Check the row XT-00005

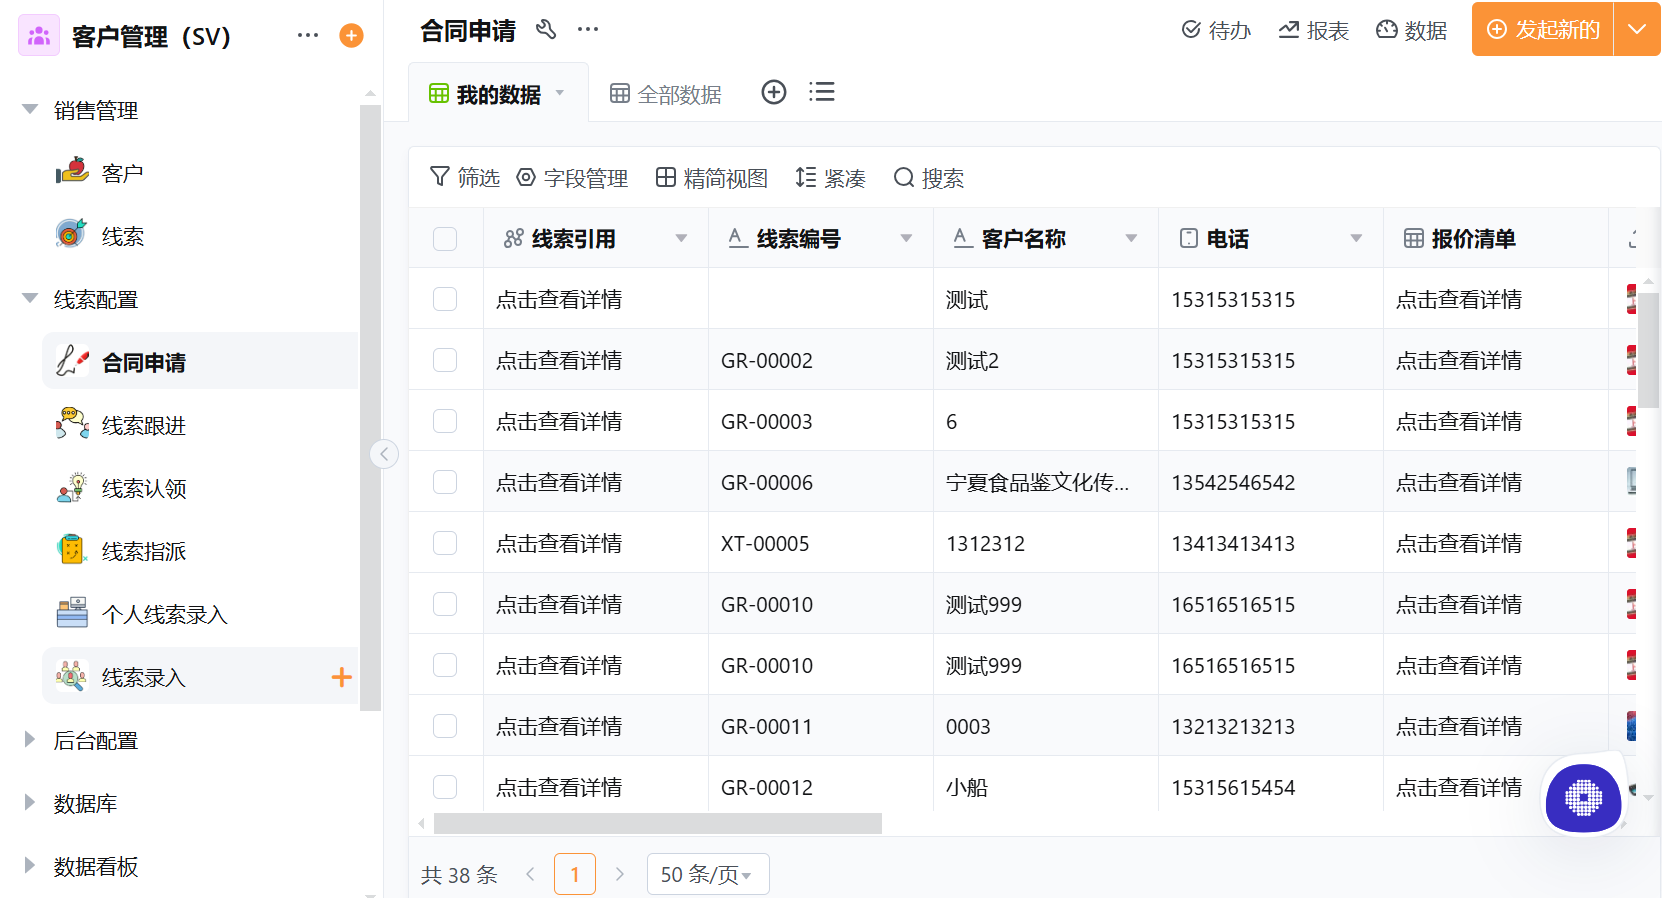[445, 543]
